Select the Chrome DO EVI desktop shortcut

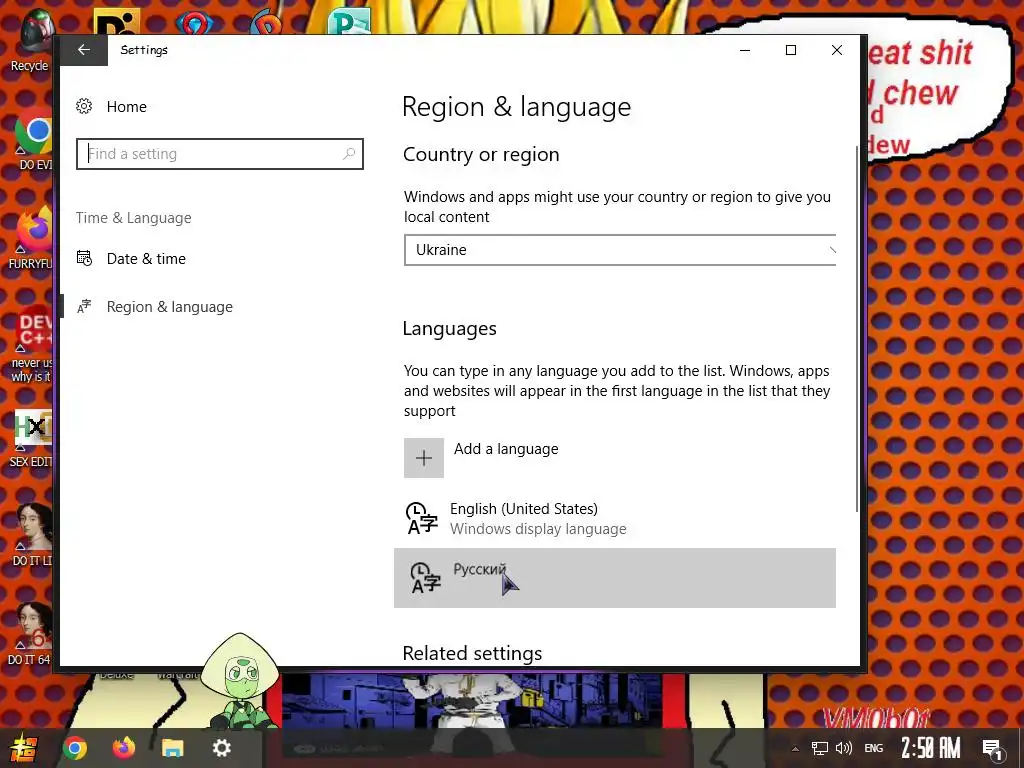pos(33,140)
